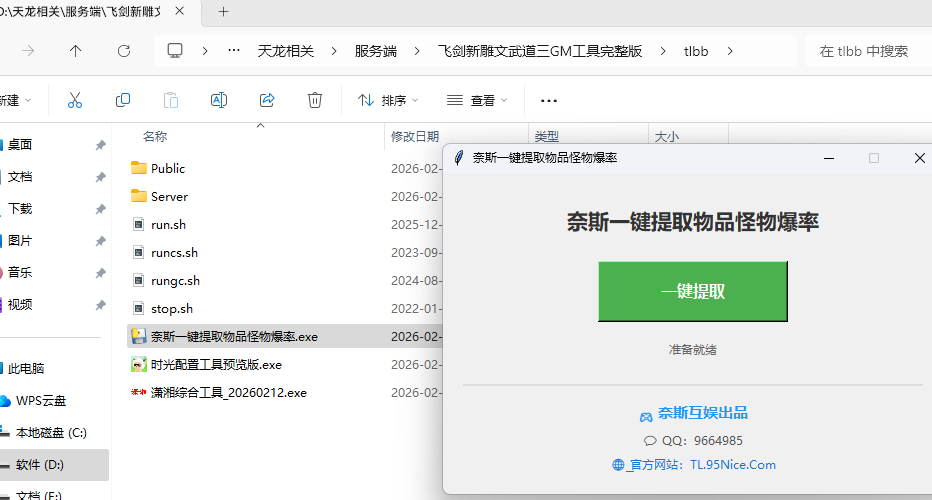The height and width of the screenshot is (500, 932).
Task: Select the runcs.sh file
Action: pos(174,253)
